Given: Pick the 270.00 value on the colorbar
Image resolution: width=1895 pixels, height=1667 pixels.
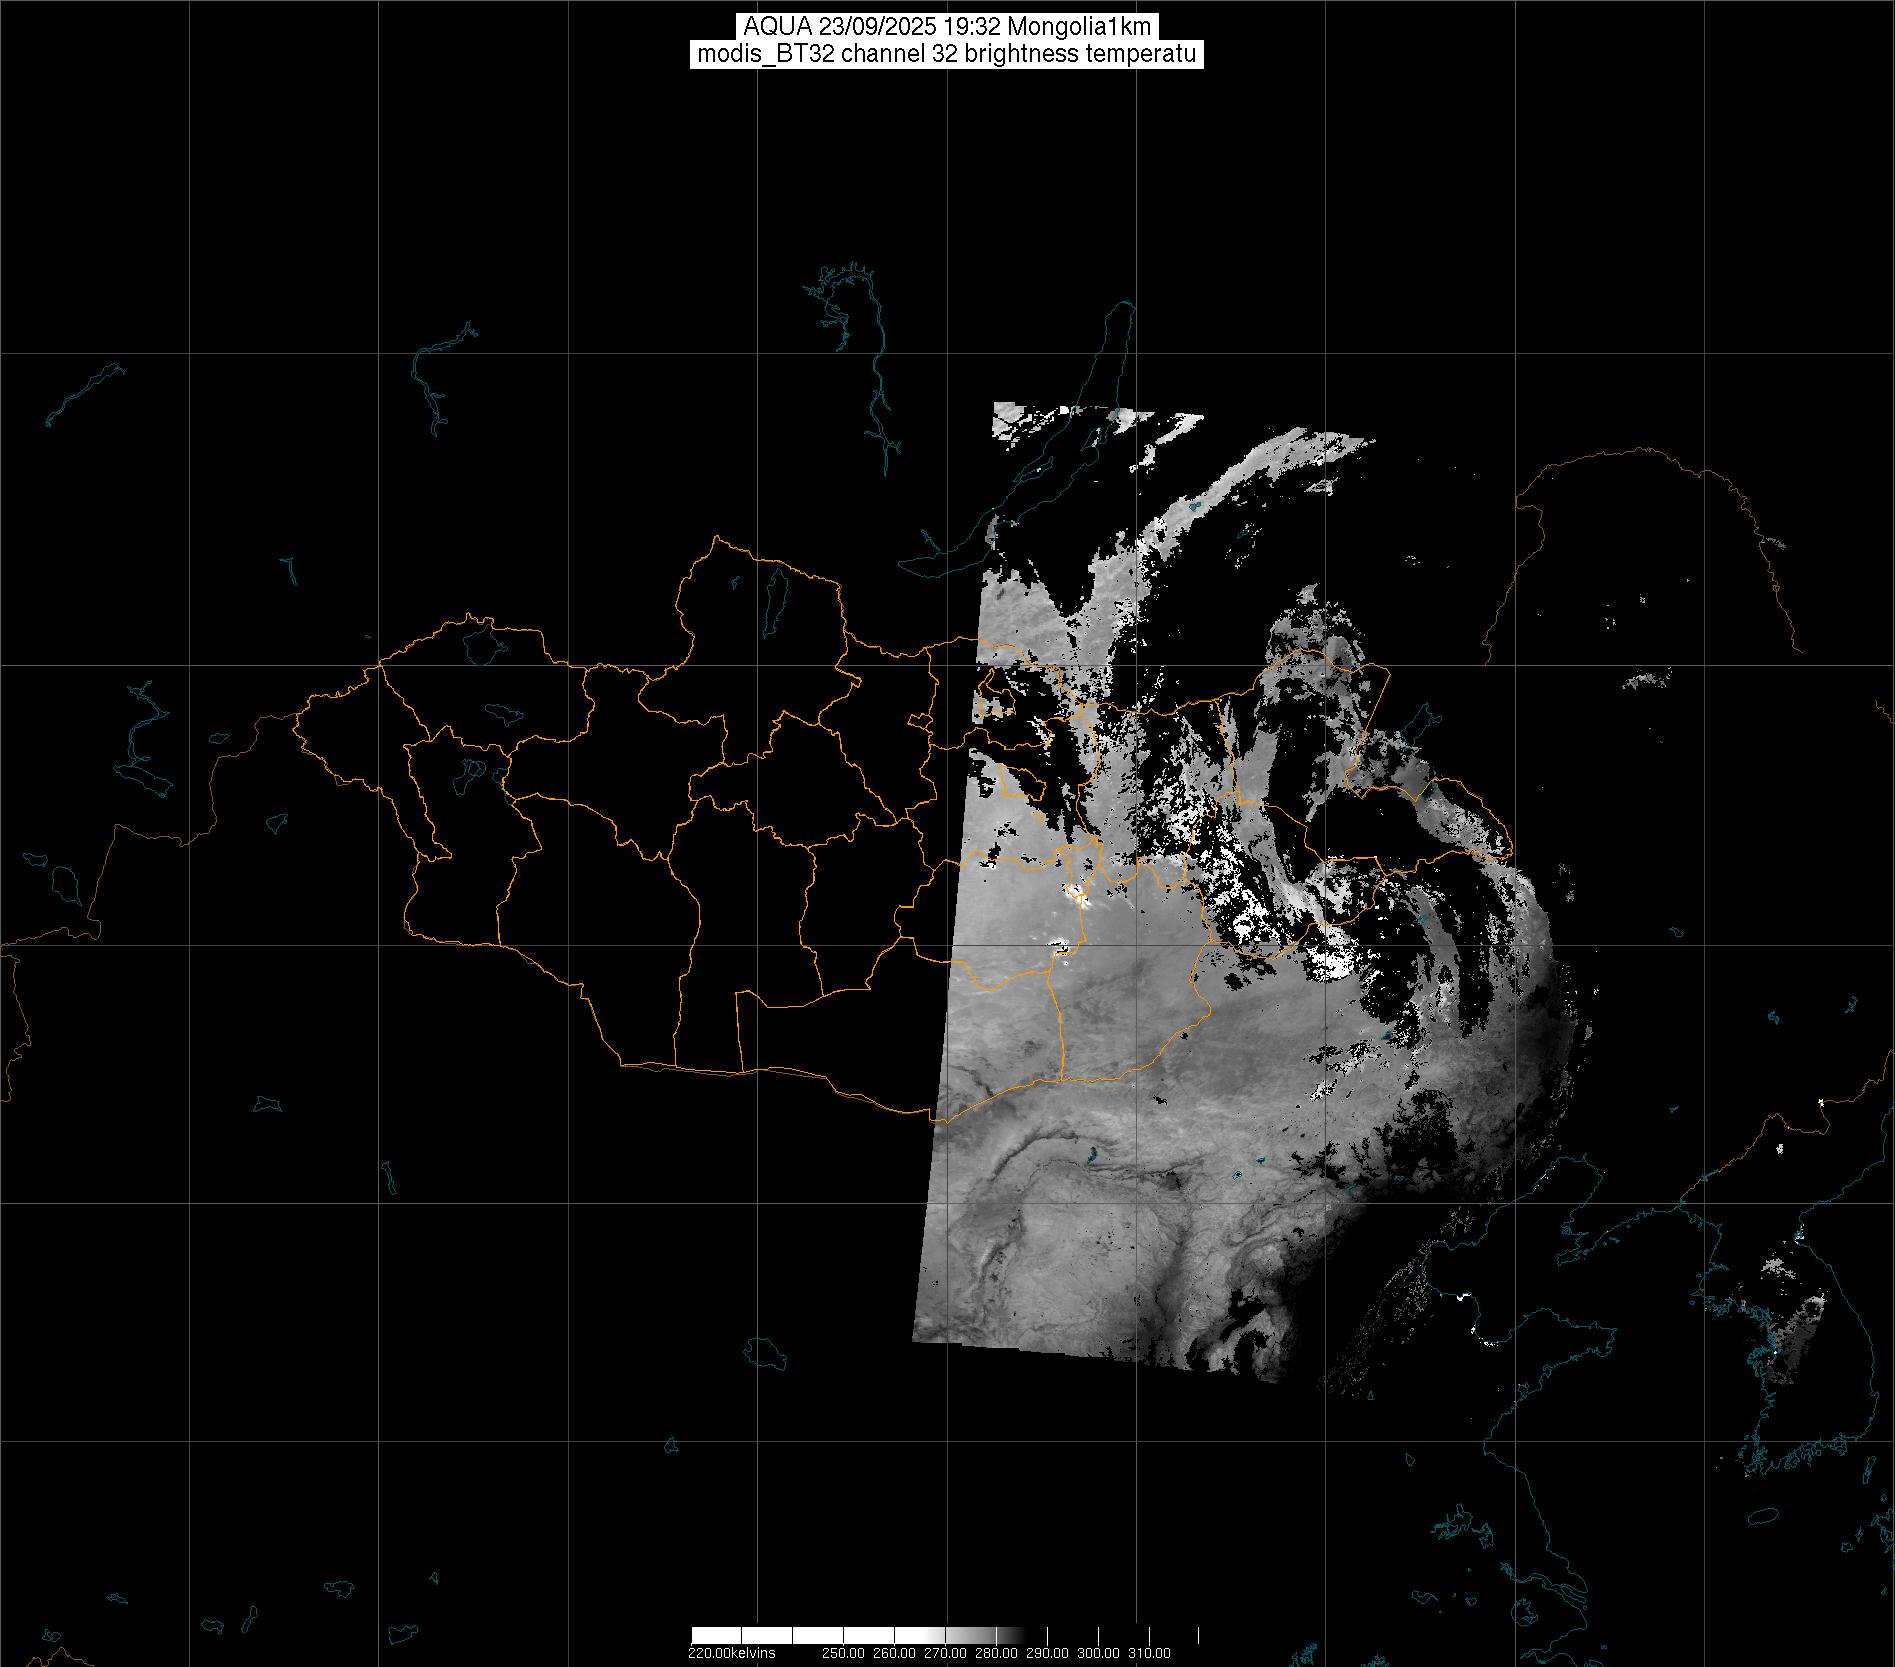Looking at the screenshot, I should coord(945,1653).
